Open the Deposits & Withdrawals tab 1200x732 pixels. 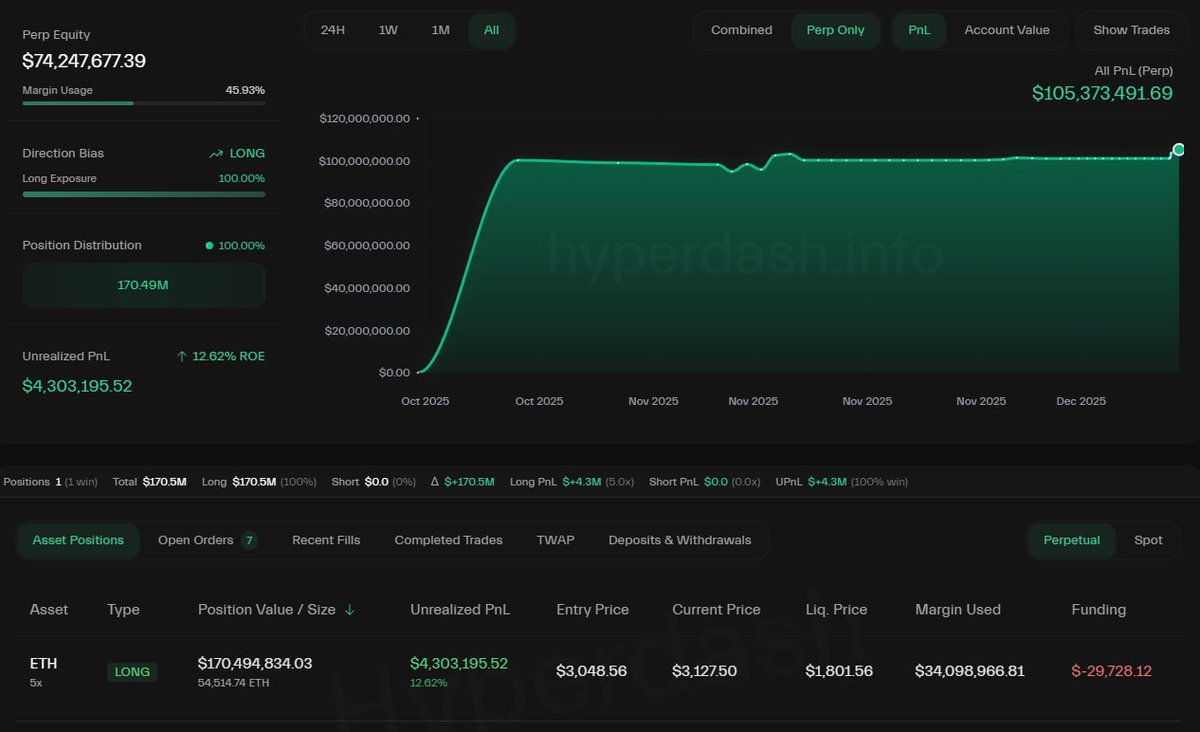click(x=680, y=540)
